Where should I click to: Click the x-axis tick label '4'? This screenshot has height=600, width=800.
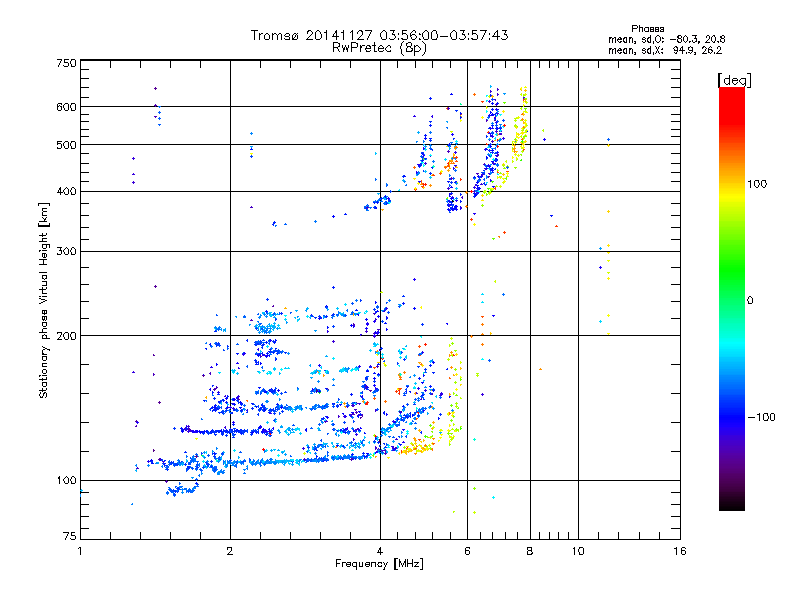380,551
